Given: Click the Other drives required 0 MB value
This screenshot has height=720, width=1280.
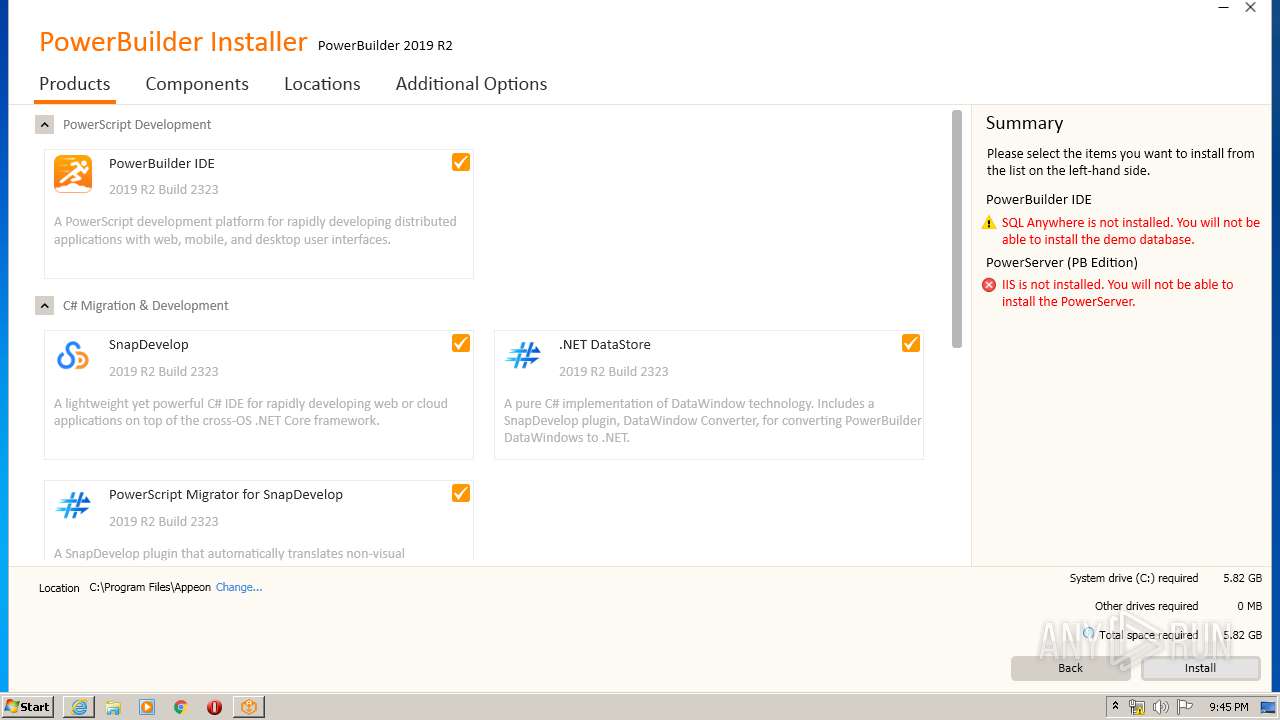Looking at the screenshot, I should pos(1249,606).
